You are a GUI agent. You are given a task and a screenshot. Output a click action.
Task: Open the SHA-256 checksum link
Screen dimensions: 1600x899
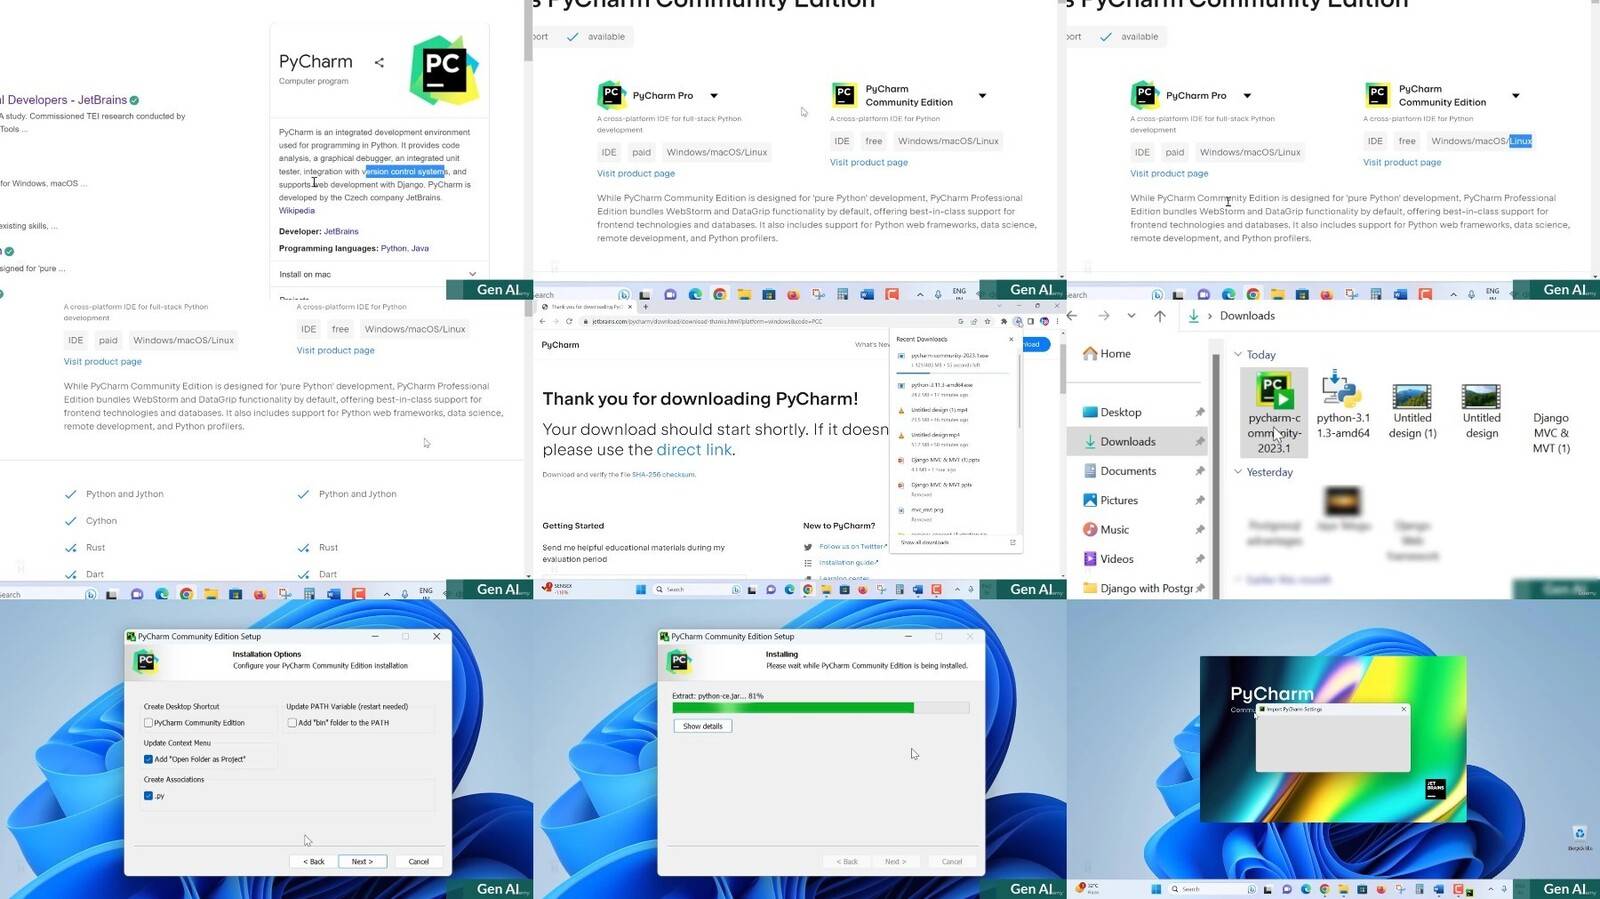(x=663, y=475)
